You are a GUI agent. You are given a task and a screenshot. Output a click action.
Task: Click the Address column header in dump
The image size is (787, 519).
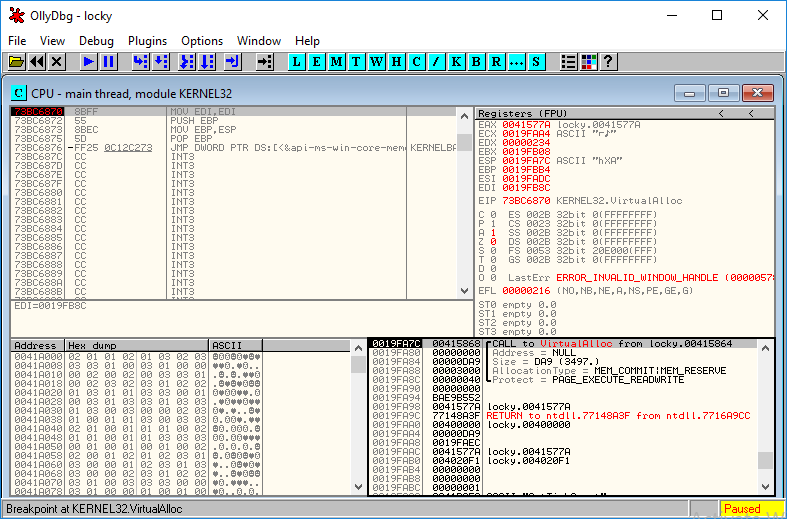coord(38,345)
